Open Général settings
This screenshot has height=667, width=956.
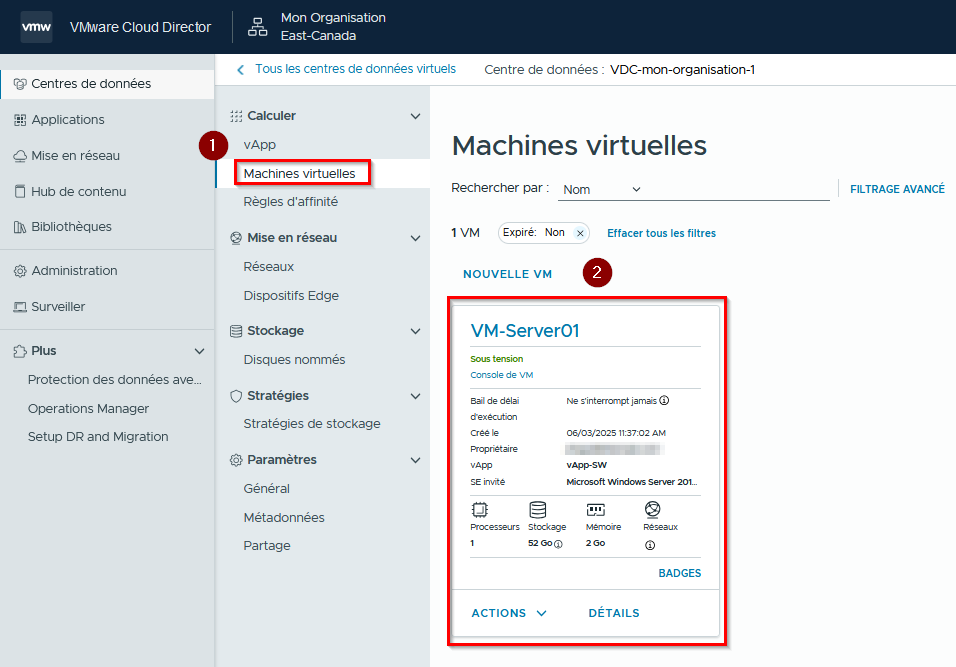point(266,489)
